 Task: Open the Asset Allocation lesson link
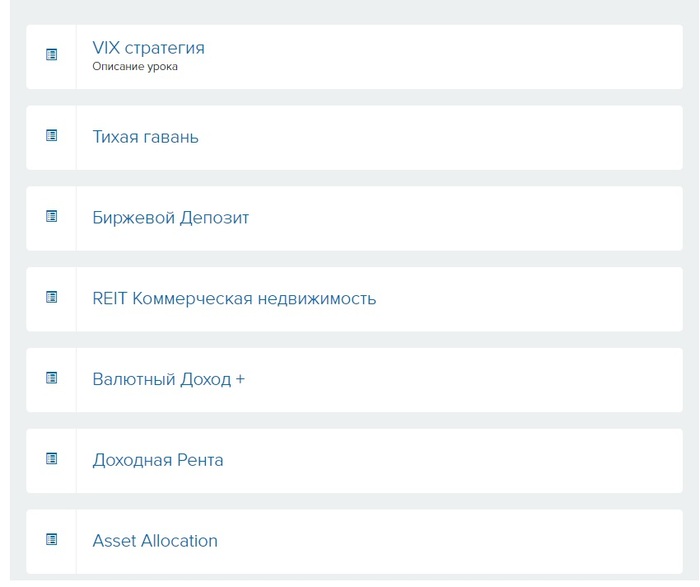pyautogui.click(x=155, y=541)
